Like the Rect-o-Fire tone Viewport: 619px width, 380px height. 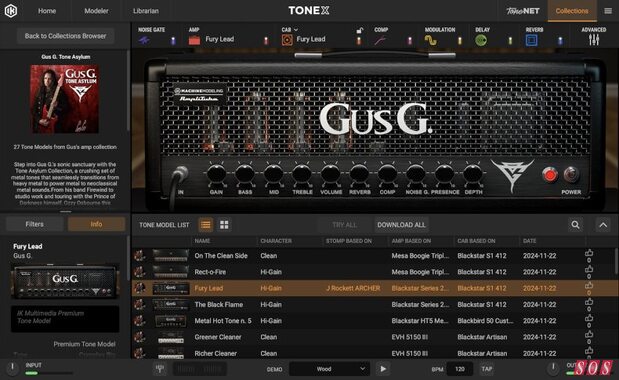pos(589,269)
